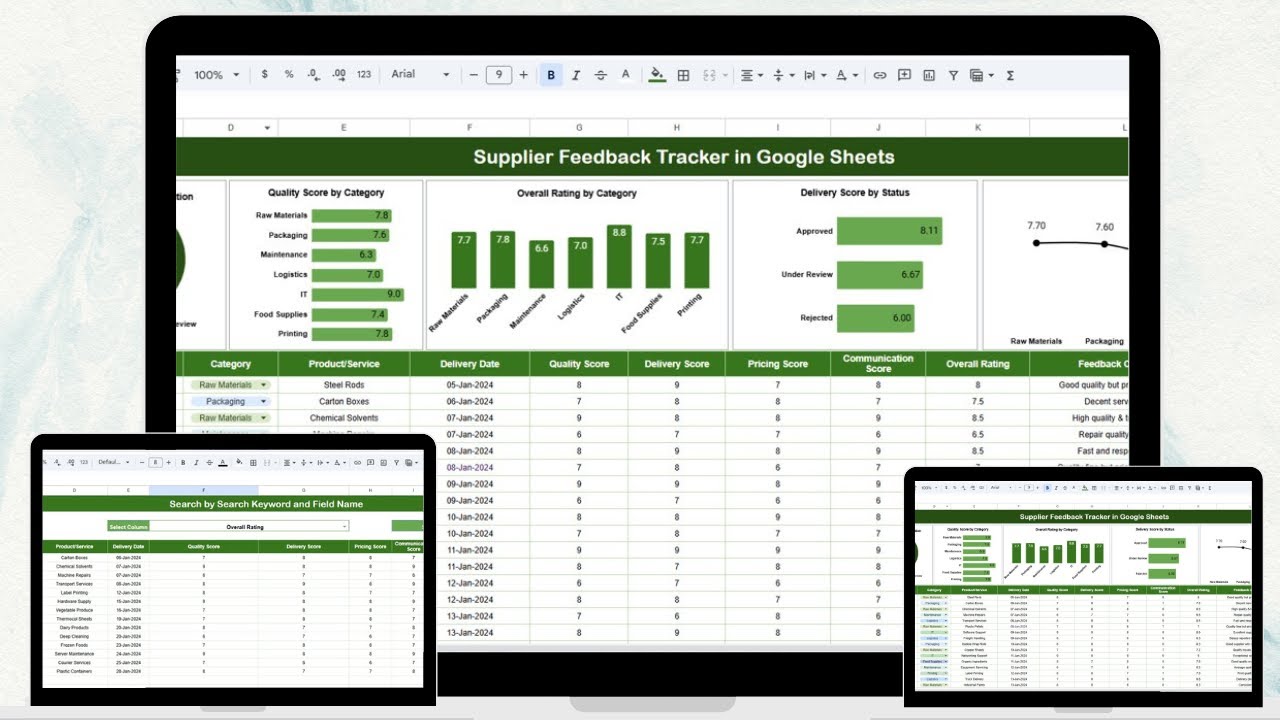Click Functions sigma icon in the tablet window toolbar
This screenshot has height=720, width=1280.
pyautogui.click(x=1209, y=488)
